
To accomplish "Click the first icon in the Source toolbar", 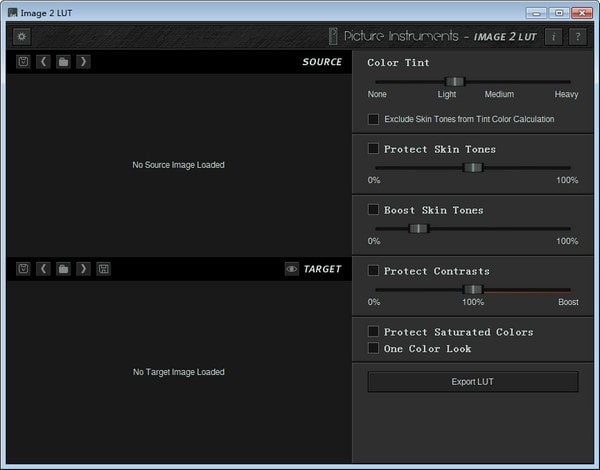I will point(23,62).
